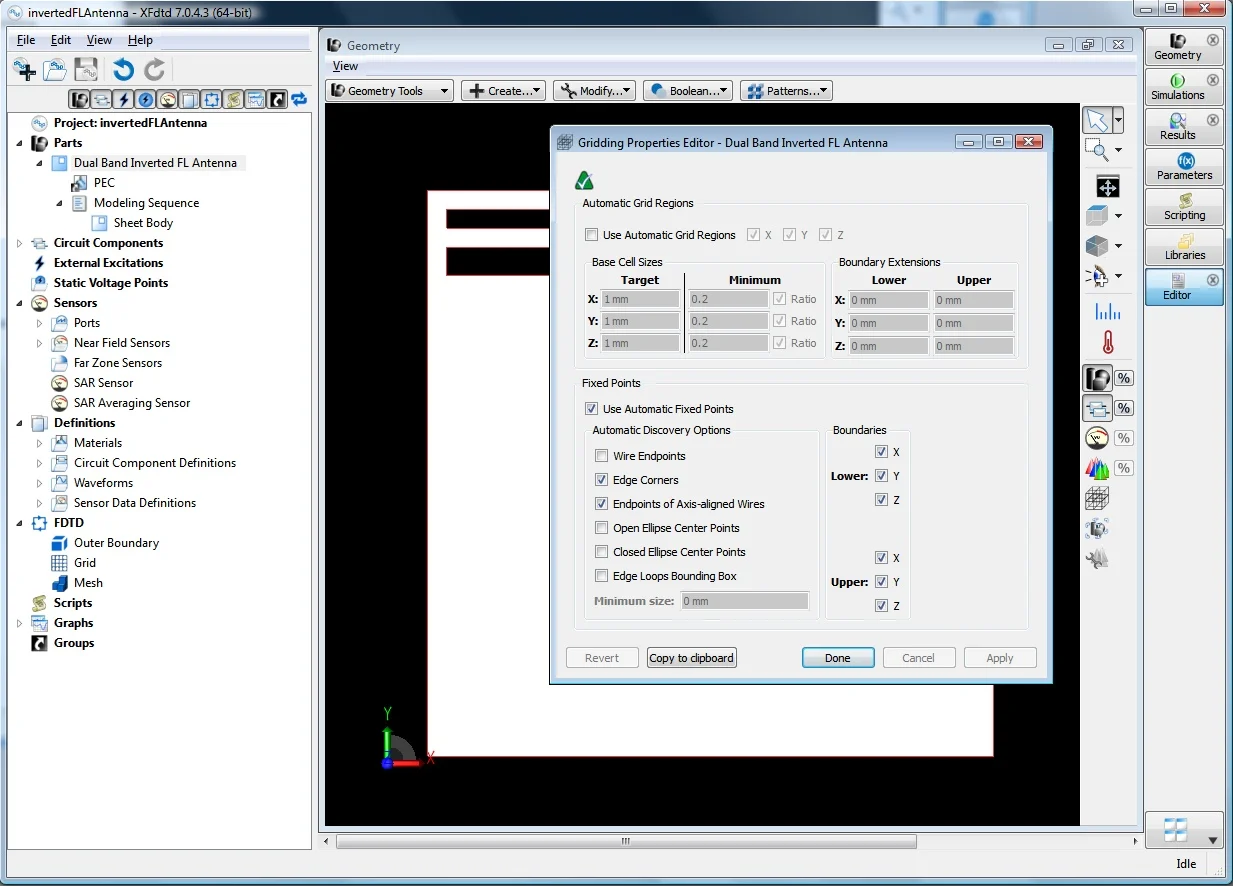The width and height of the screenshot is (1233, 886).
Task: Click the New Project icon
Action: 25,69
